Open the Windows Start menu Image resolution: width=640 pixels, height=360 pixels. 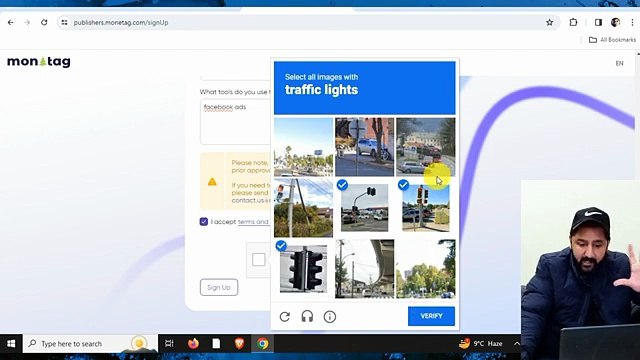[x=11, y=344]
